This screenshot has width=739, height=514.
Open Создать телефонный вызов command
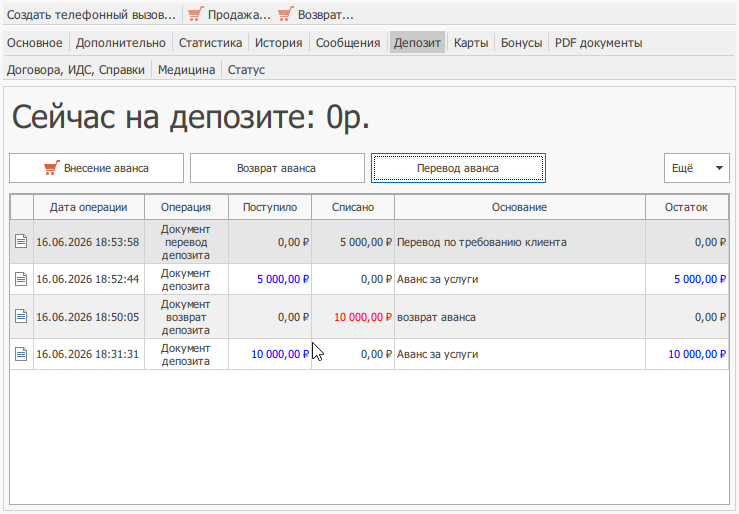pos(91,15)
